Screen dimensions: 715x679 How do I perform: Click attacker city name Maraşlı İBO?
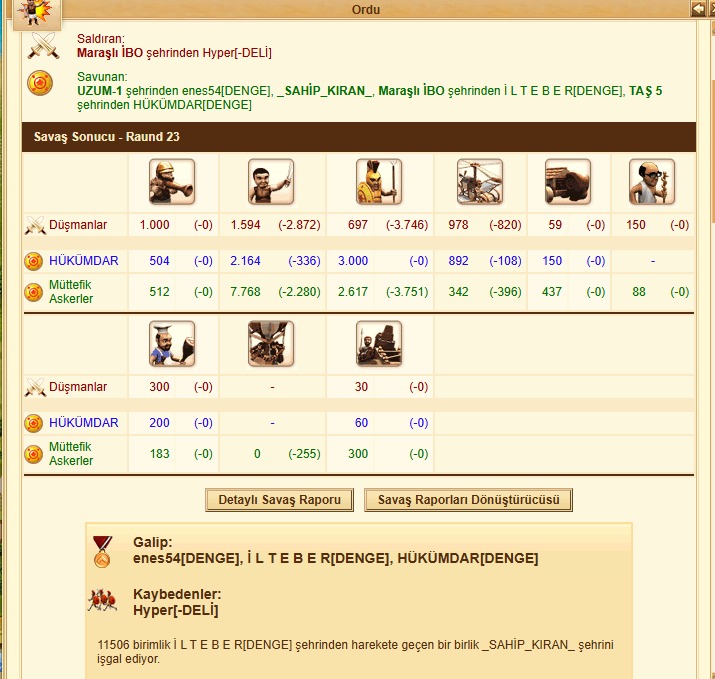pyautogui.click(x=110, y=53)
